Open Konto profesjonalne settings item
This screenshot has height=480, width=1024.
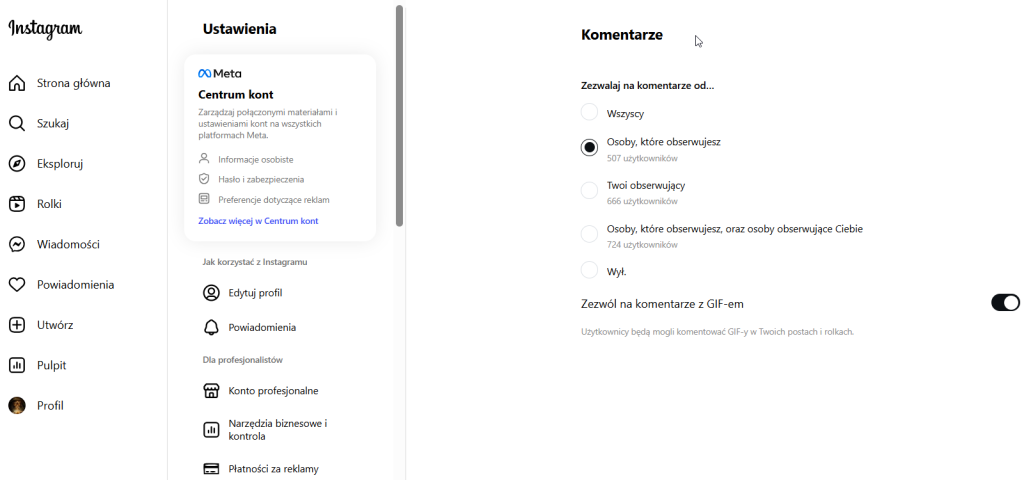pyautogui.click(x=259, y=390)
